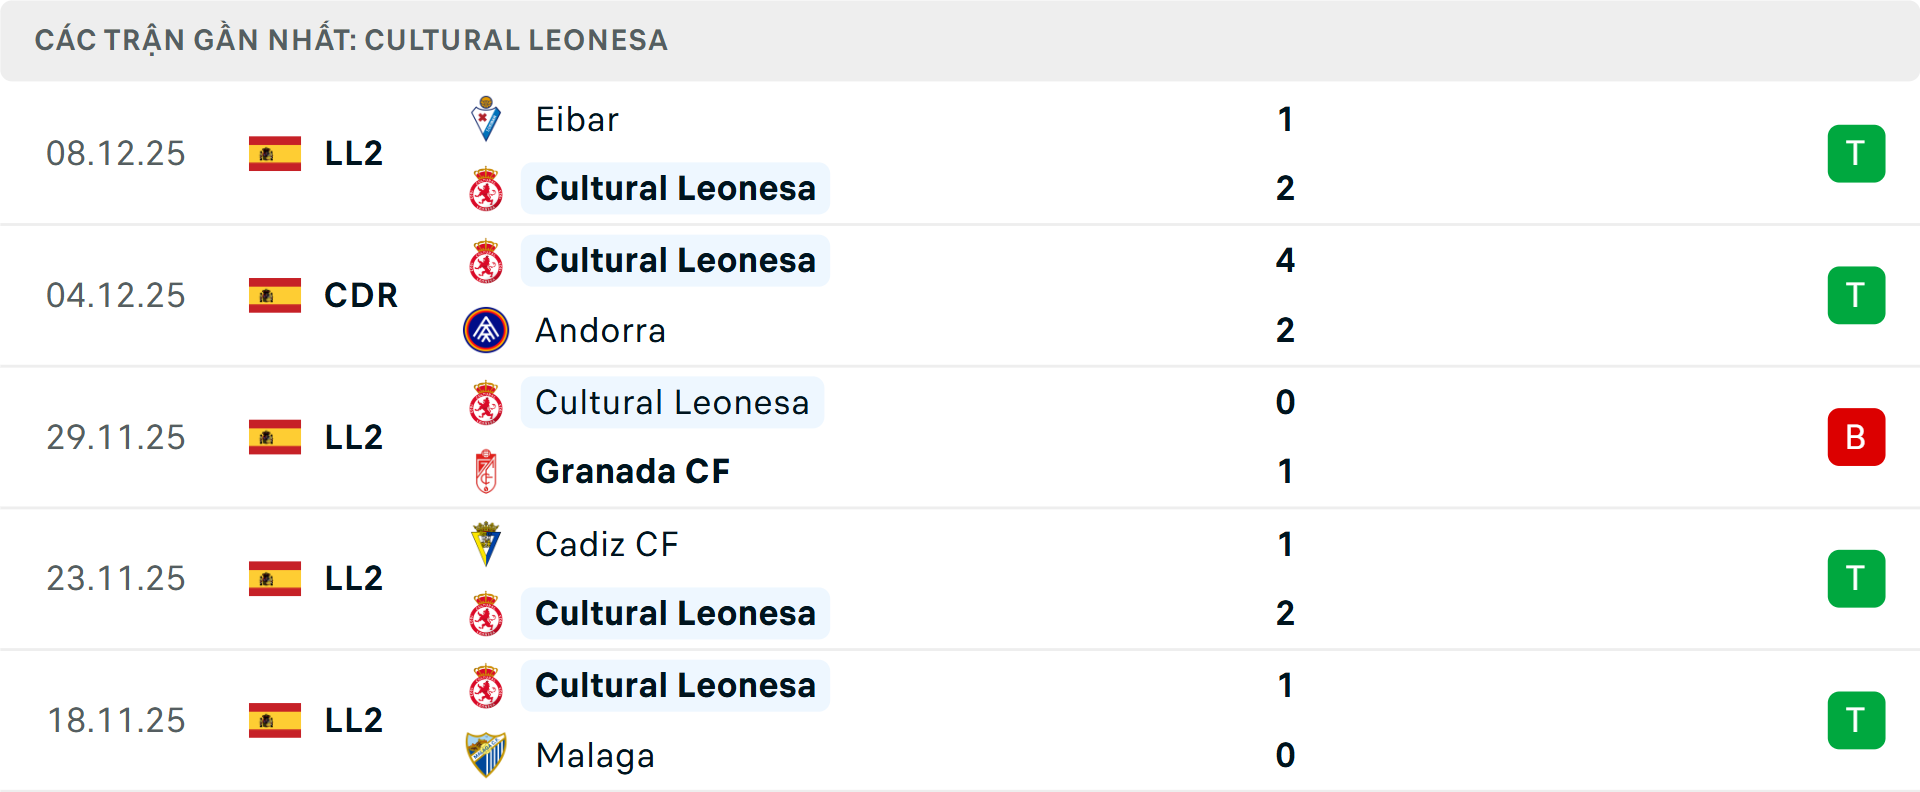This screenshot has height=792, width=1920.
Task: Click the Spain flag next to CDR
Action: click(273, 295)
